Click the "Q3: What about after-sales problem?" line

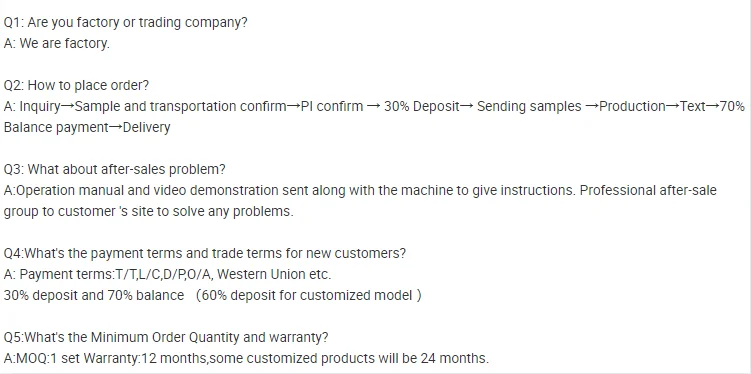pos(114,170)
